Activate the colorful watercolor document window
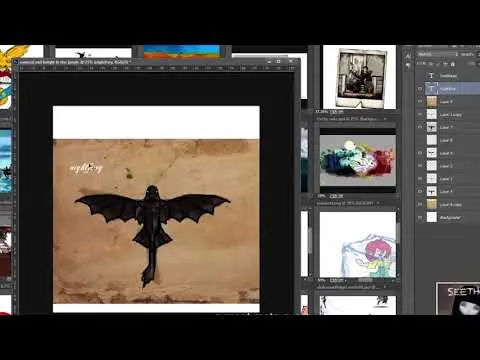The width and height of the screenshot is (480, 360). [358, 160]
